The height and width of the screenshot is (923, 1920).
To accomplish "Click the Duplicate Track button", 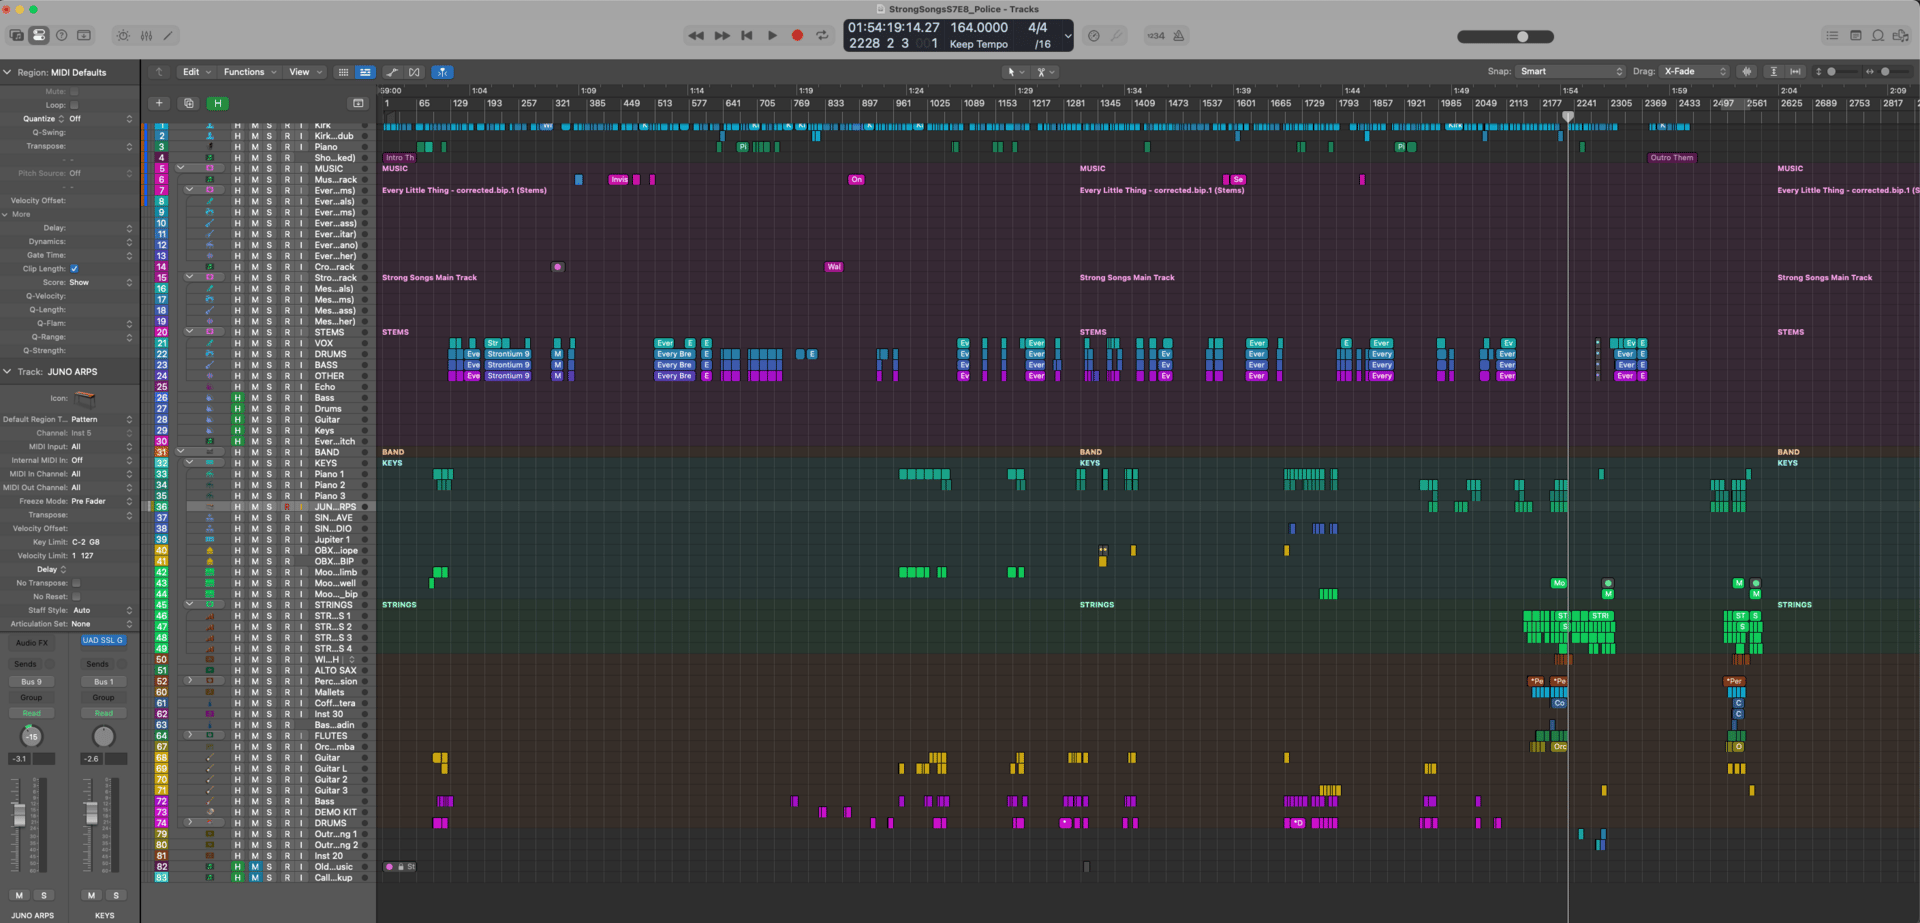I will [x=188, y=103].
